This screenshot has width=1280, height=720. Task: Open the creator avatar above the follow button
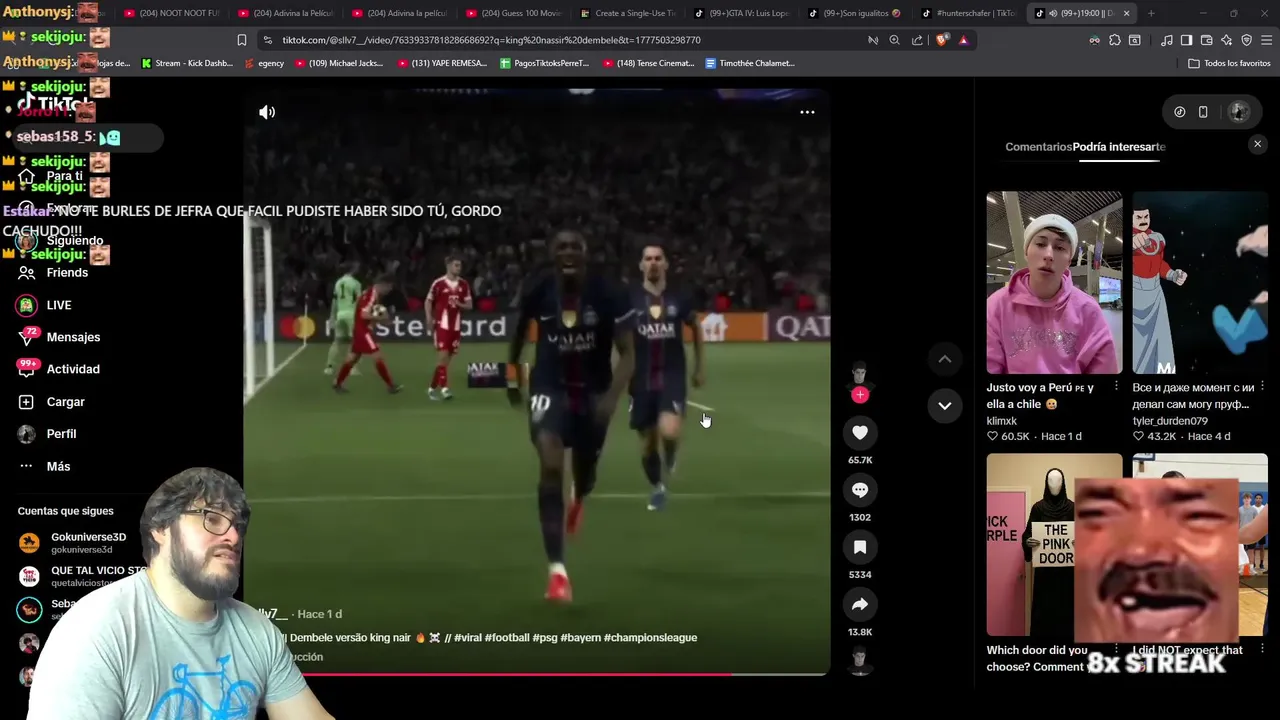coord(860,374)
